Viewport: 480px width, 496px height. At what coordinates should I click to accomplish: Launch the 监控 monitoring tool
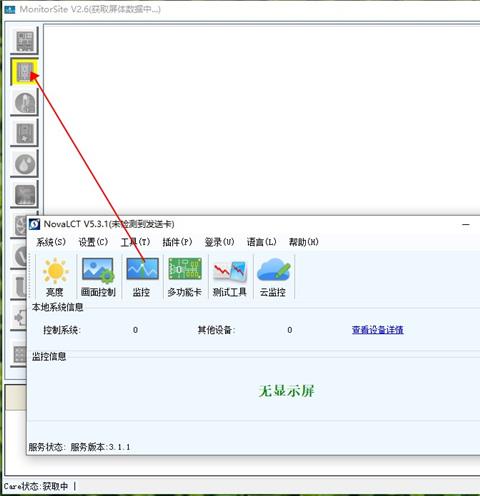click(142, 277)
